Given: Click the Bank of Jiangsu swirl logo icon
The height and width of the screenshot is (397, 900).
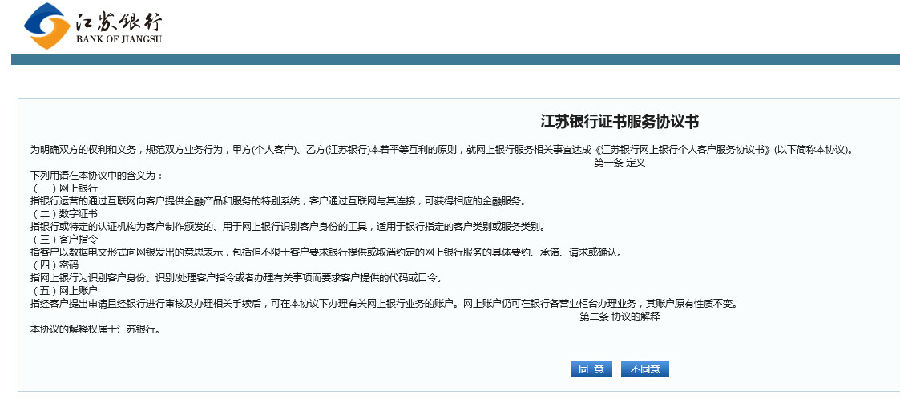Looking at the screenshot, I should point(46,25).
